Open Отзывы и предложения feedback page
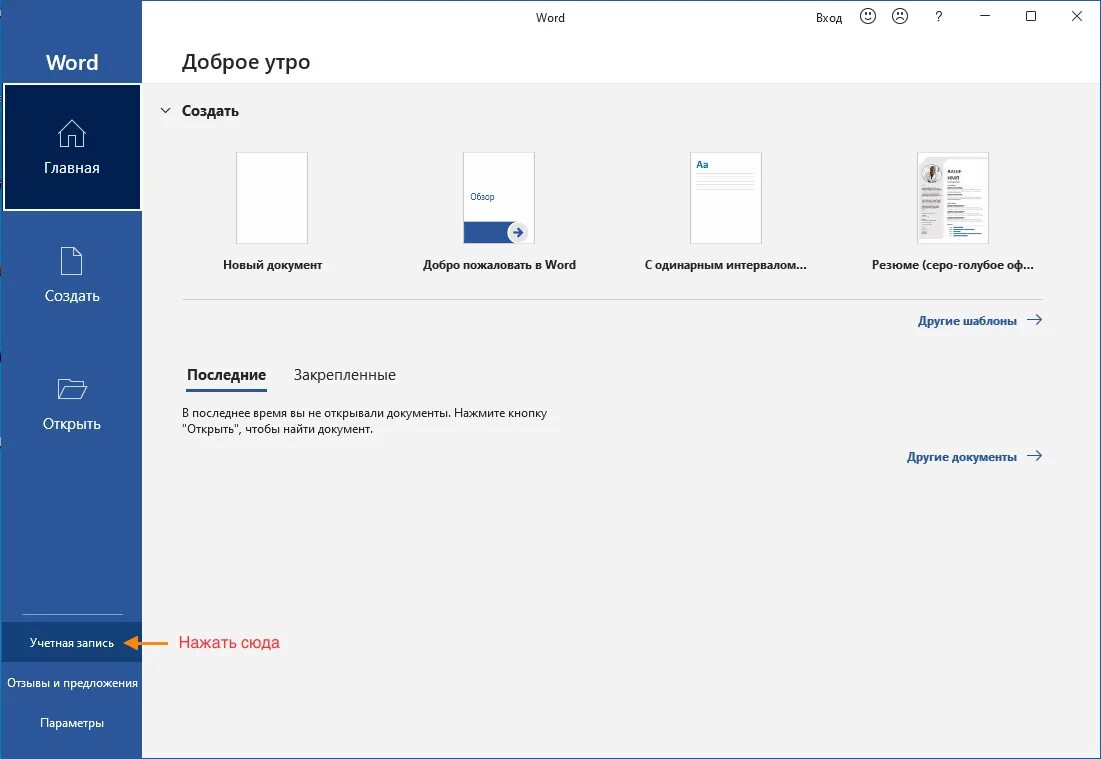The image size is (1101, 759). coord(72,682)
